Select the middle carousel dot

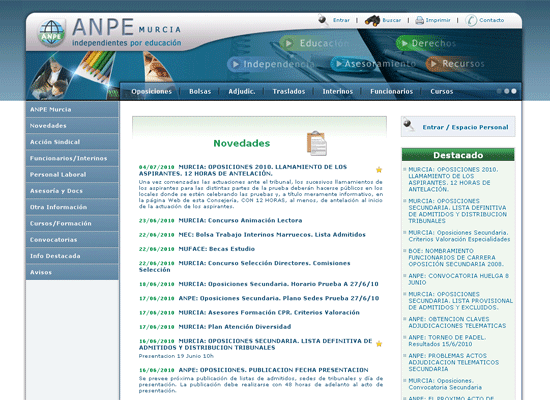(507, 91)
